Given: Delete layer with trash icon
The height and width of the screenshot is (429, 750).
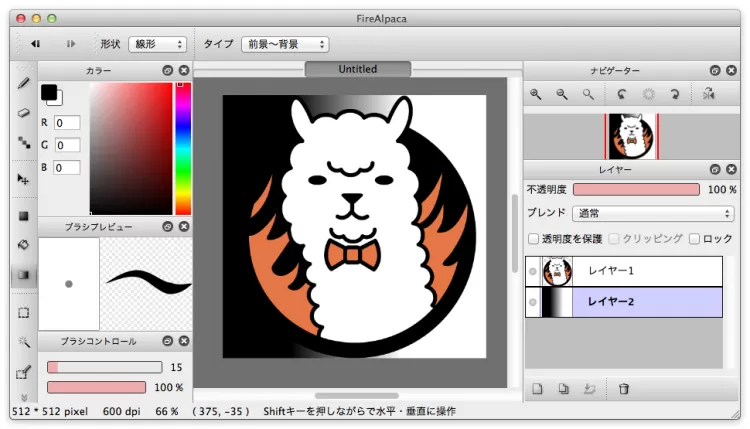Looking at the screenshot, I should click(624, 389).
